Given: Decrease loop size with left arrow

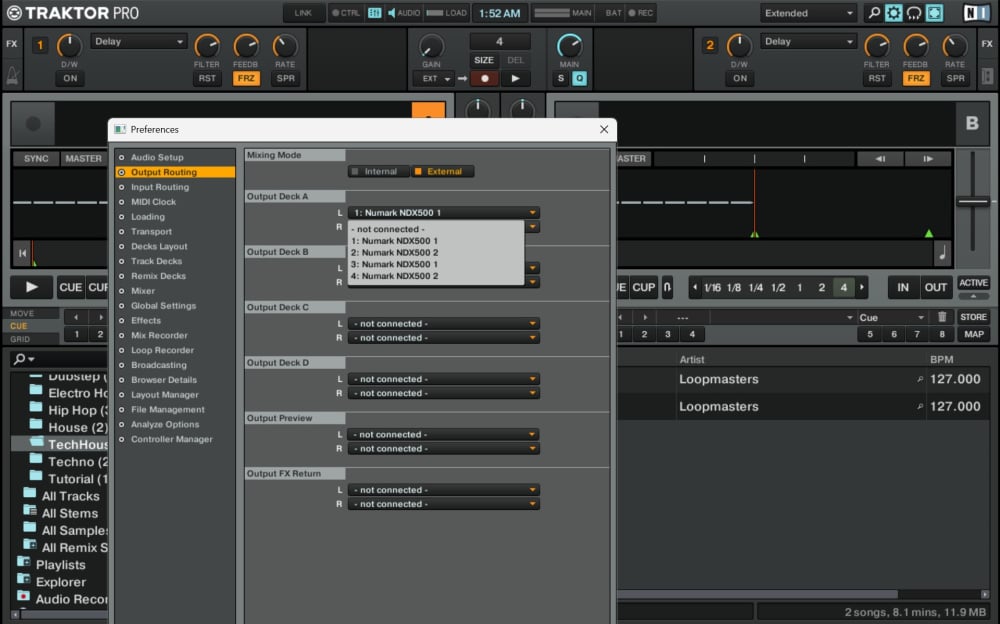Looking at the screenshot, I should click(695, 287).
